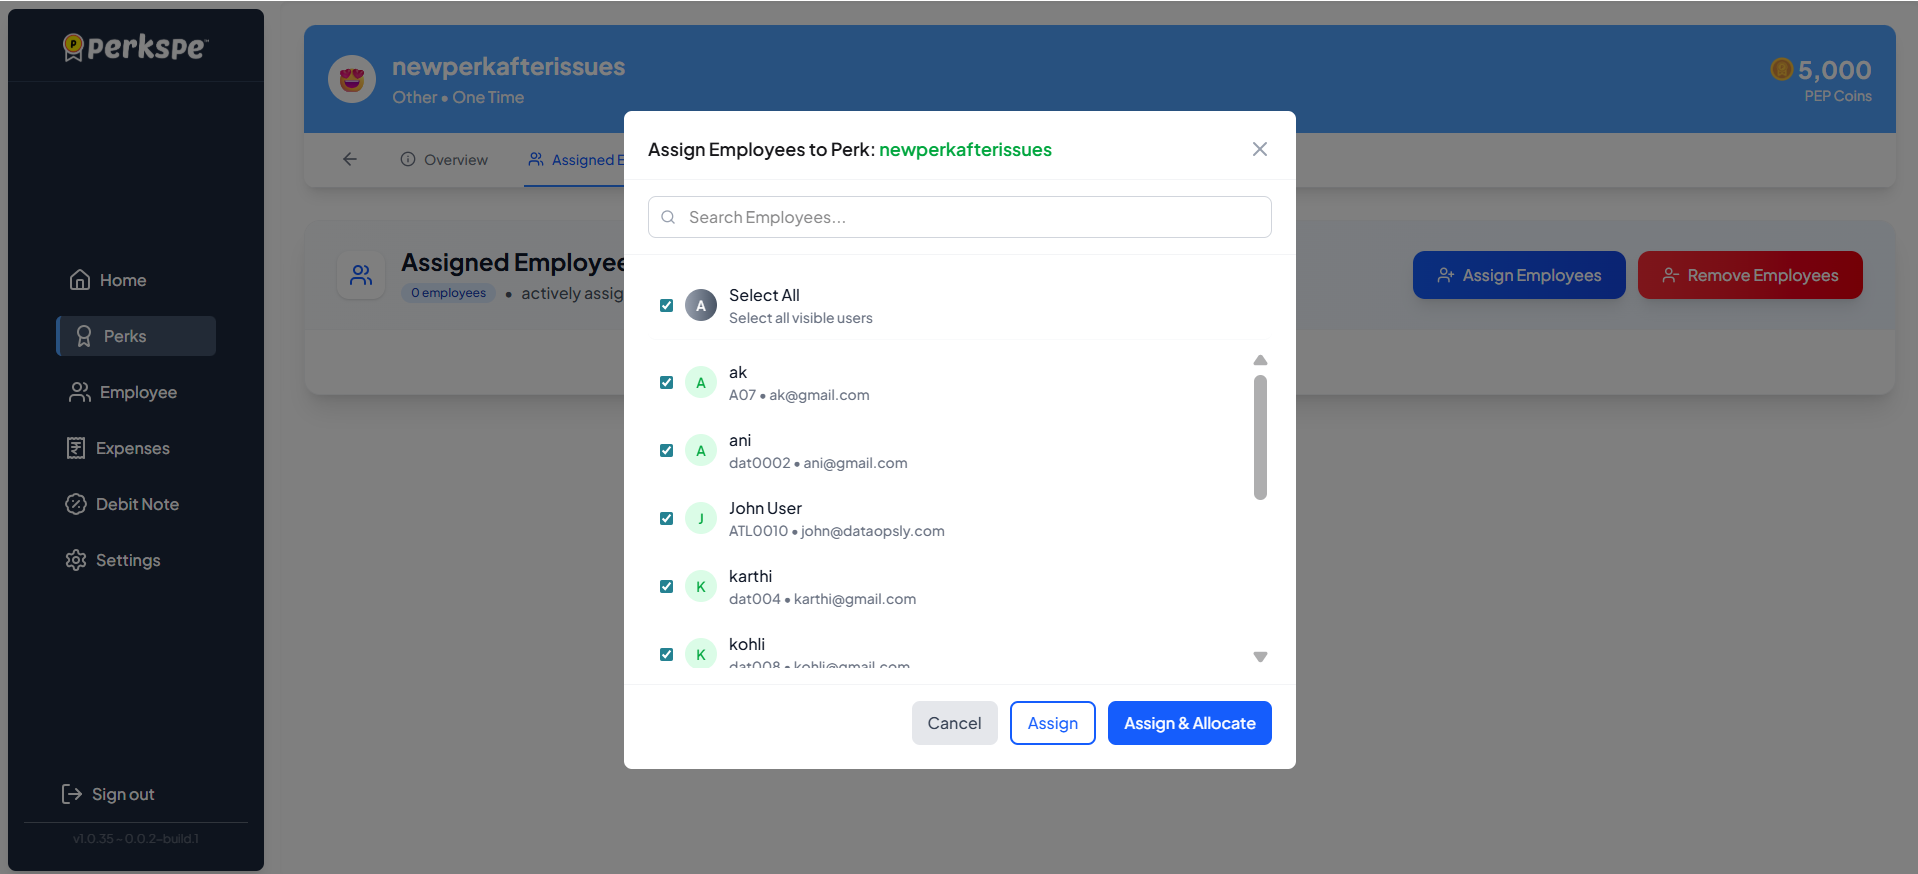The width and height of the screenshot is (1918, 874).
Task: Open Employee menu in sidebar
Action: point(123,392)
